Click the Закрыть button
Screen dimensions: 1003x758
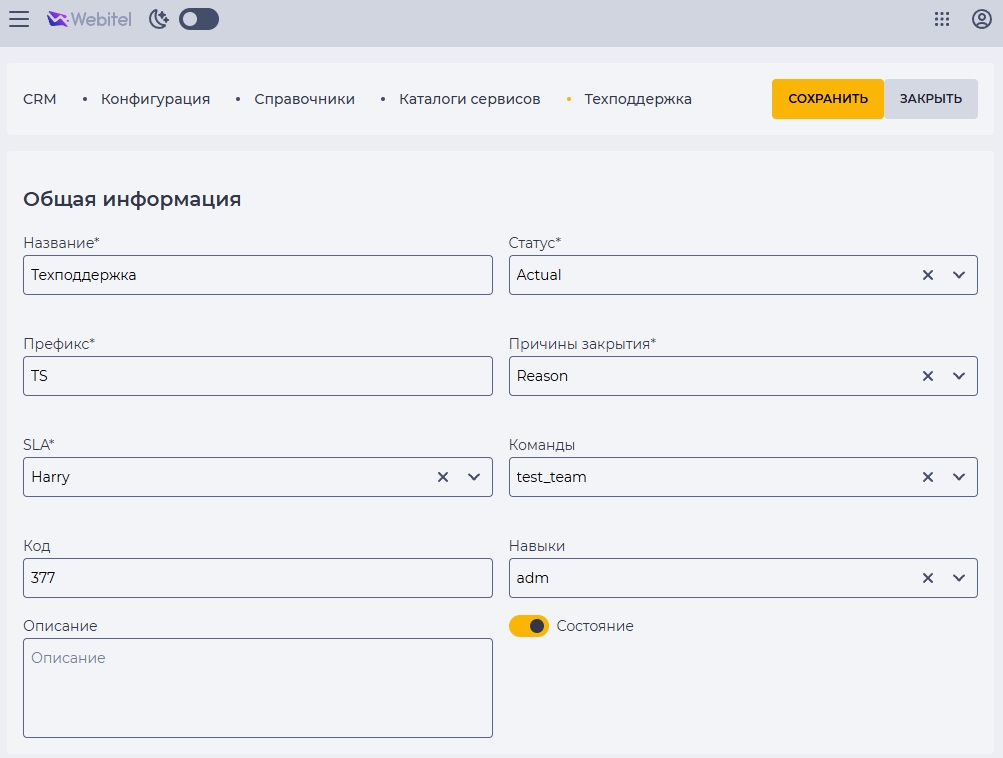tap(931, 99)
